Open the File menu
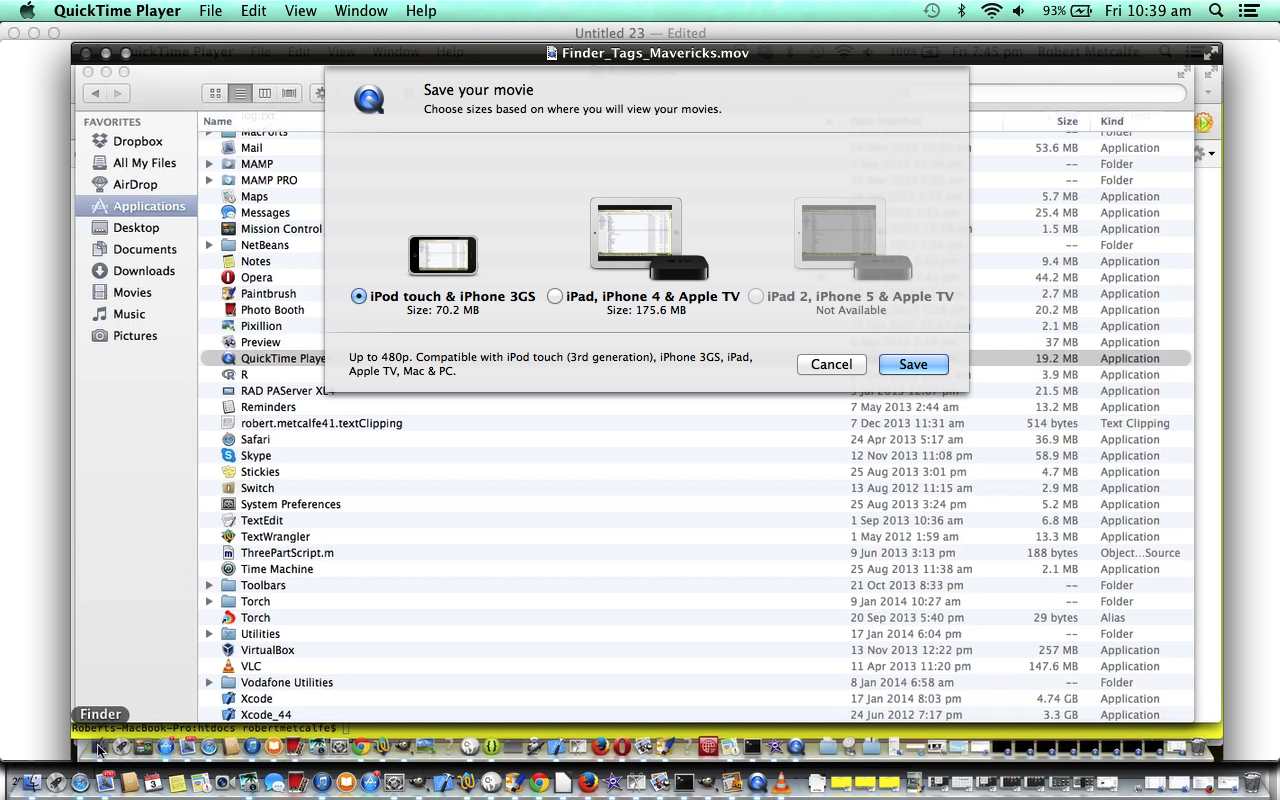The image size is (1280, 800). tap(210, 11)
